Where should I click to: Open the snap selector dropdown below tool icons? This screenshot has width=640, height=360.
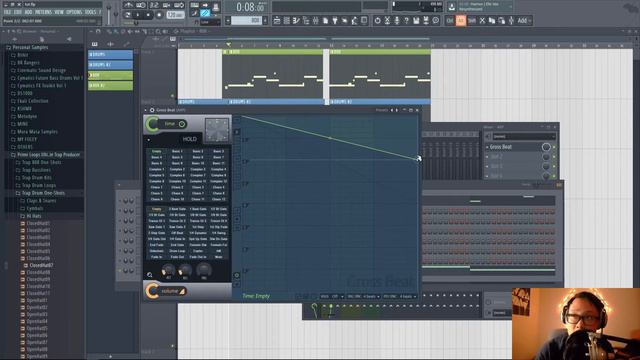pyautogui.click(x=211, y=22)
